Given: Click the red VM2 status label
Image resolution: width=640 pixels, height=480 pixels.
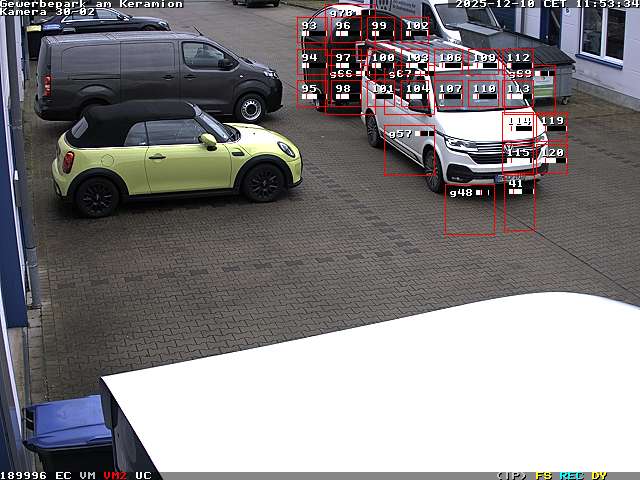Looking at the screenshot, I should [115, 475].
